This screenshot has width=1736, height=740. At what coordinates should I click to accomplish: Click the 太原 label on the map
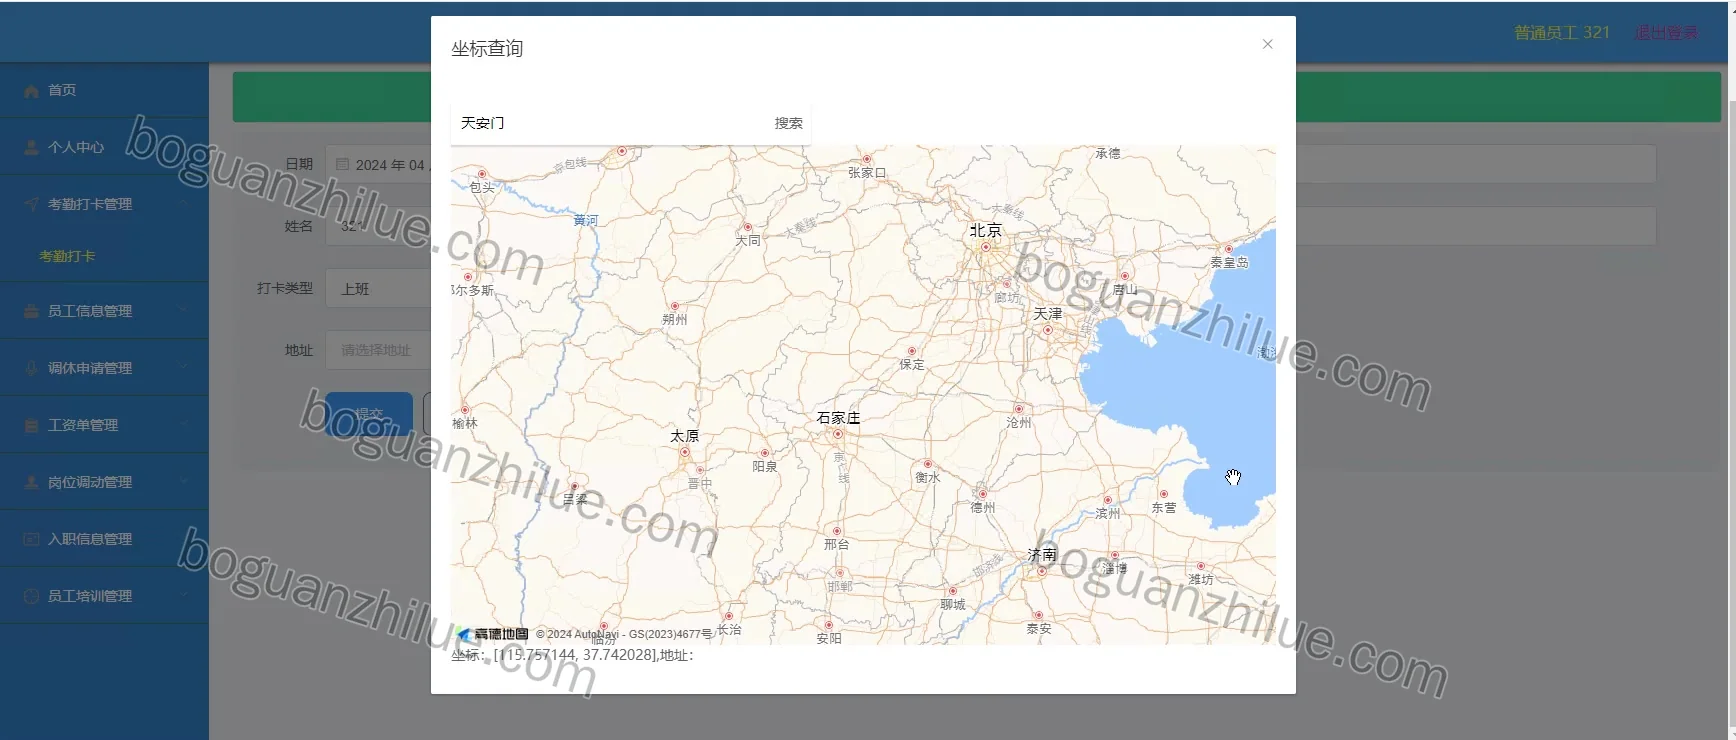pyautogui.click(x=684, y=436)
